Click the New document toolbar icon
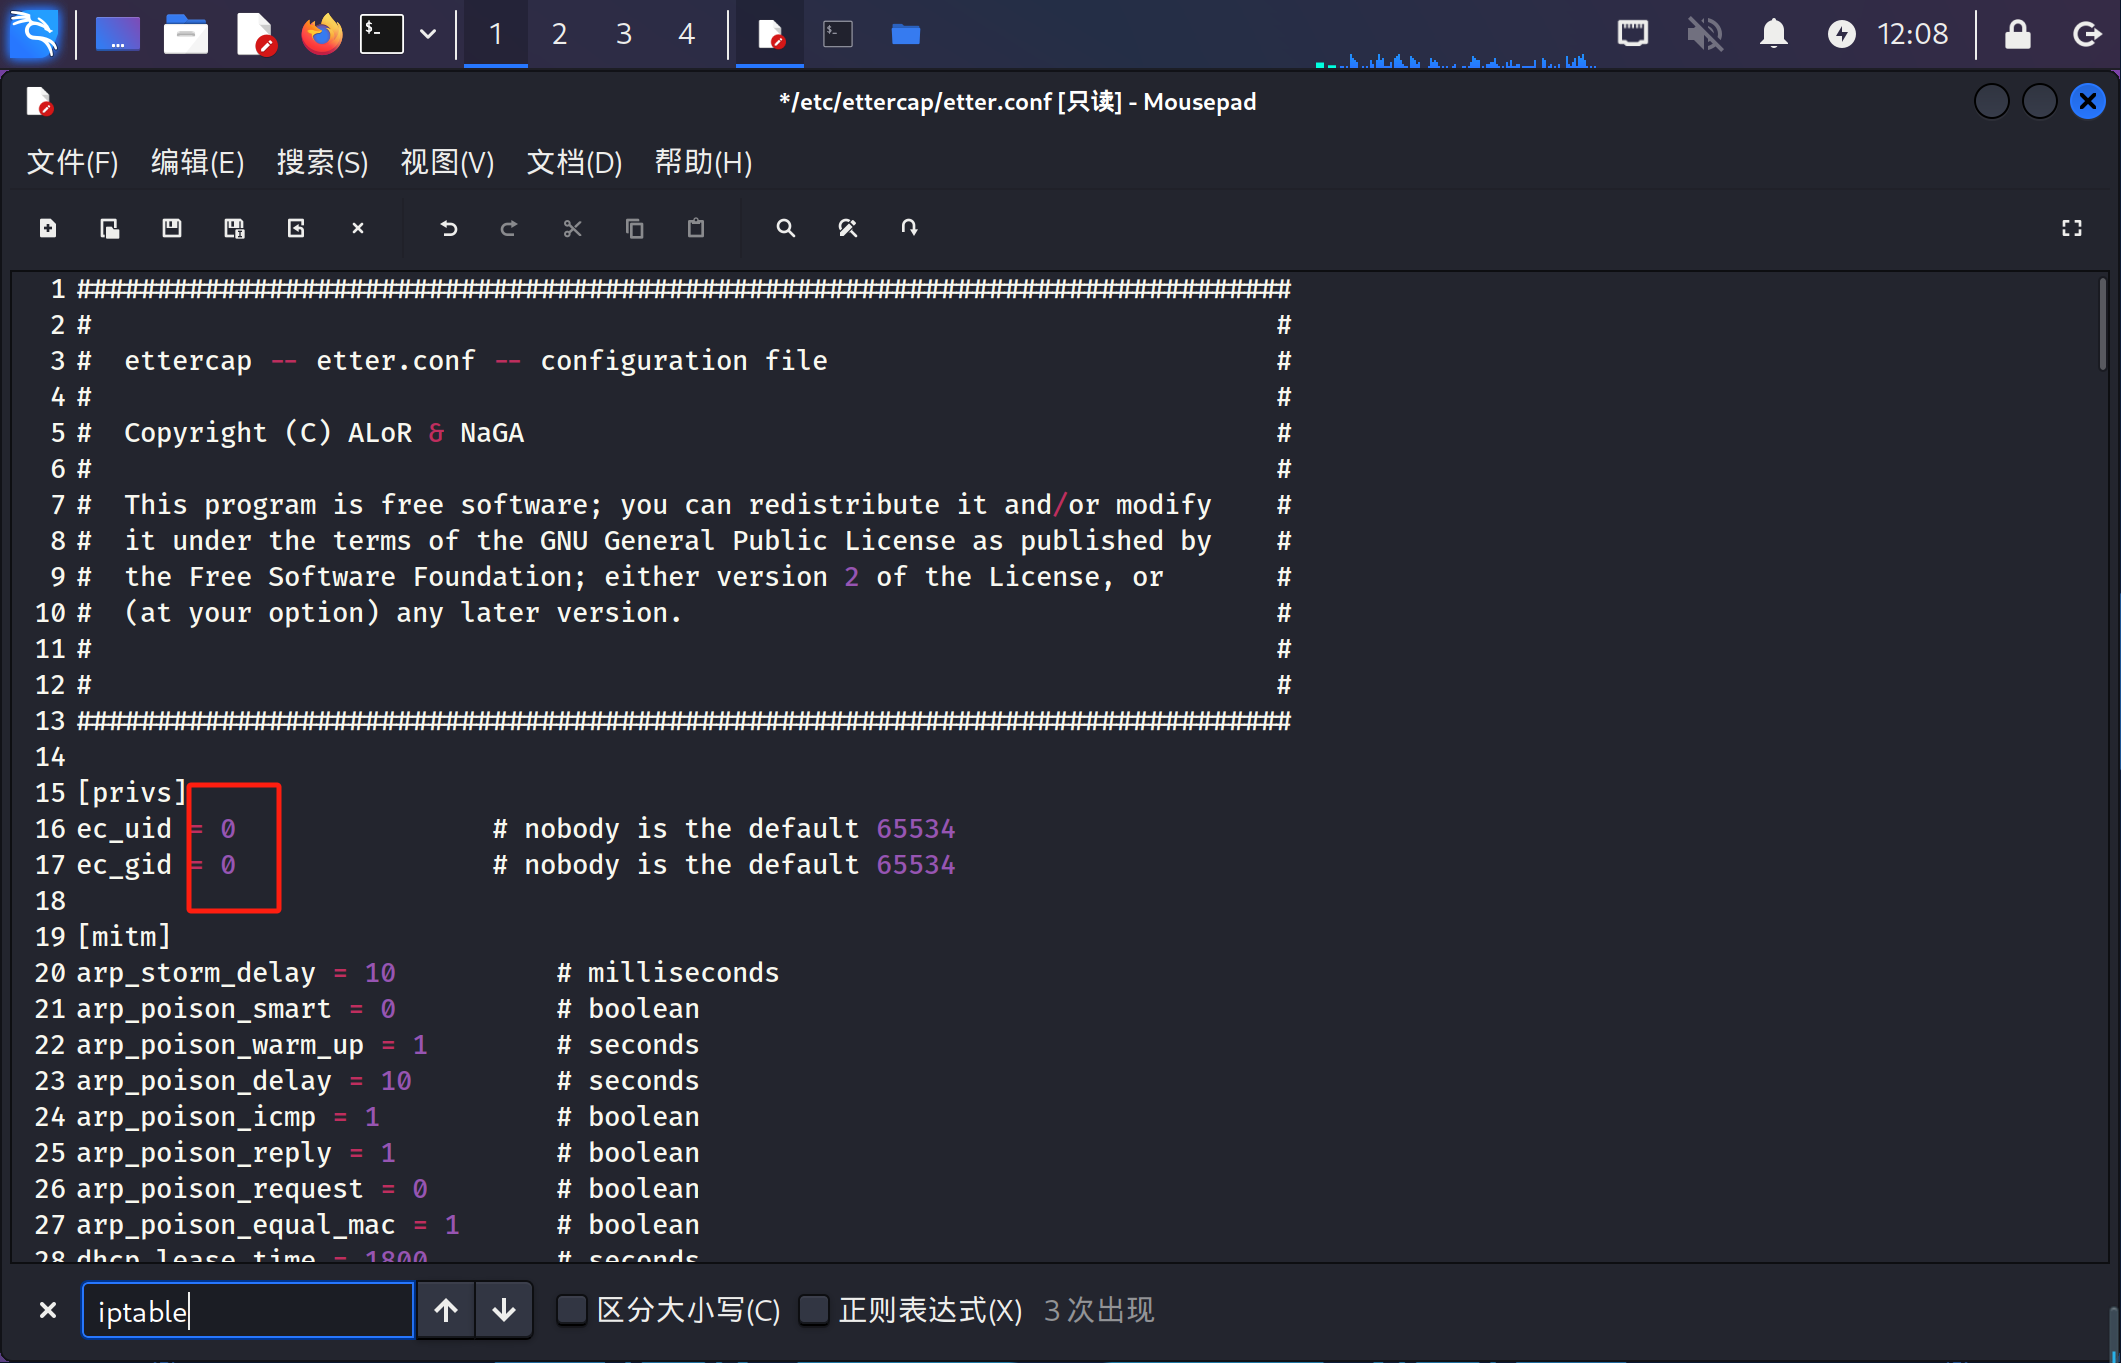The image size is (2121, 1363). (x=48, y=228)
